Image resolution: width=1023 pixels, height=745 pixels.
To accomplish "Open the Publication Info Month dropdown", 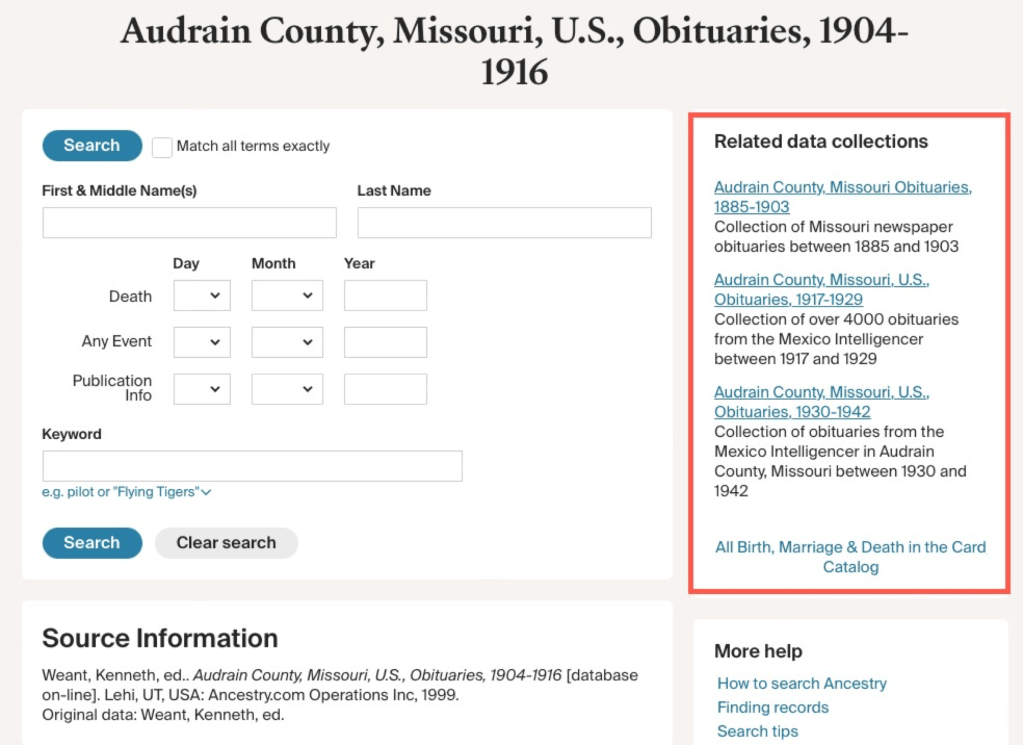I will click(x=287, y=389).
